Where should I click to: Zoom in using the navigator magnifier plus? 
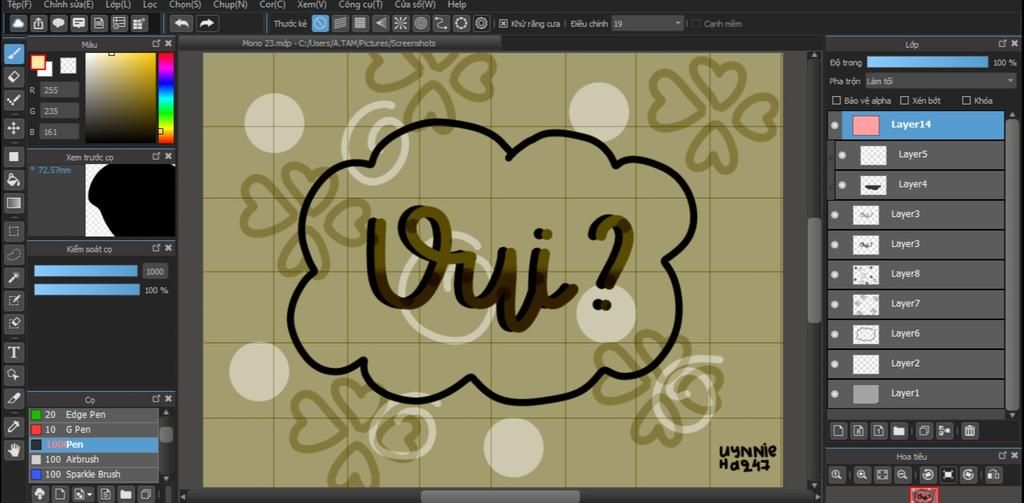[862, 474]
